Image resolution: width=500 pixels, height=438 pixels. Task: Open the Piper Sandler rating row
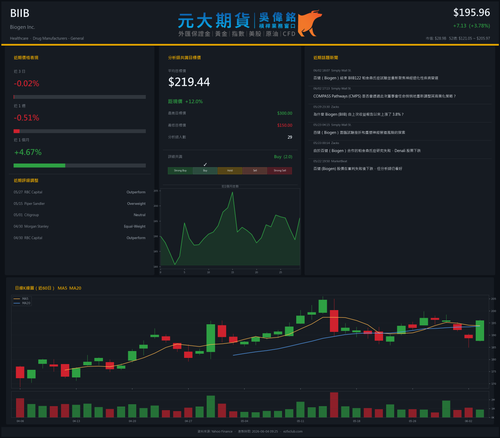80,204
